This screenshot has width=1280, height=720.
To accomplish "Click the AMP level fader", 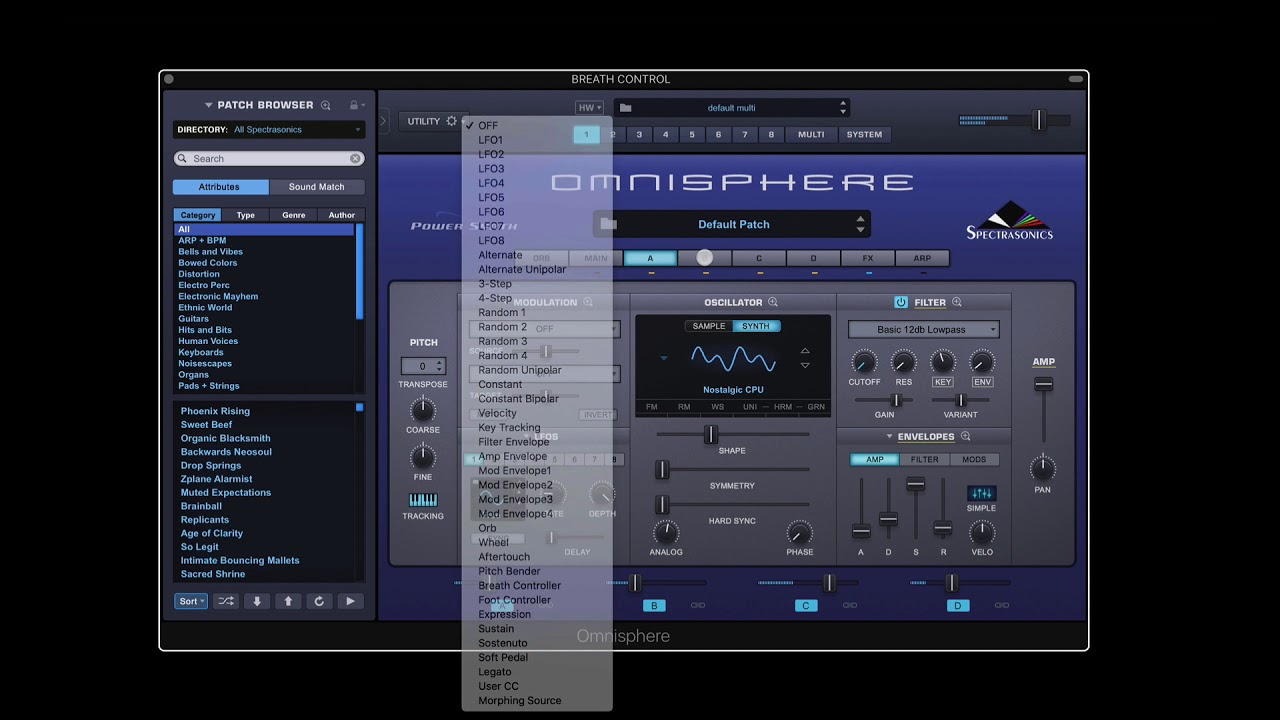I will coord(1043,384).
